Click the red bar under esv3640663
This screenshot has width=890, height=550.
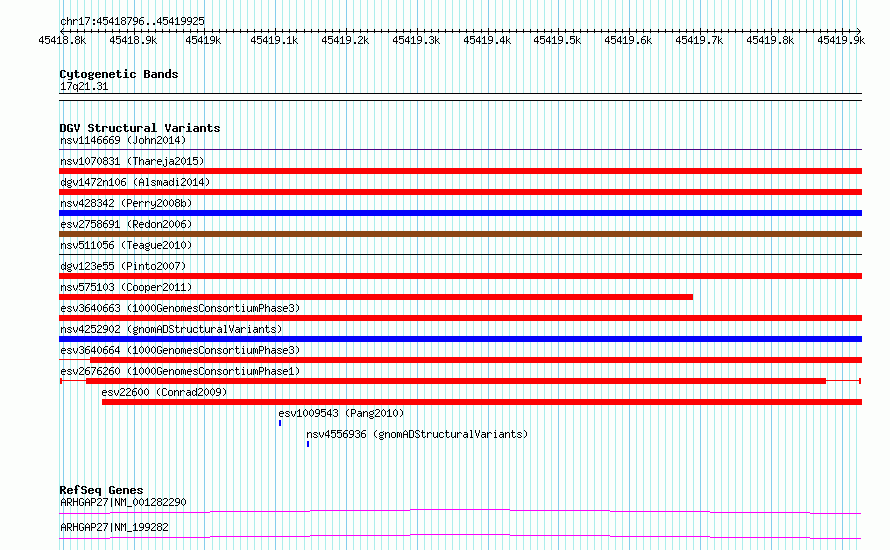460,318
